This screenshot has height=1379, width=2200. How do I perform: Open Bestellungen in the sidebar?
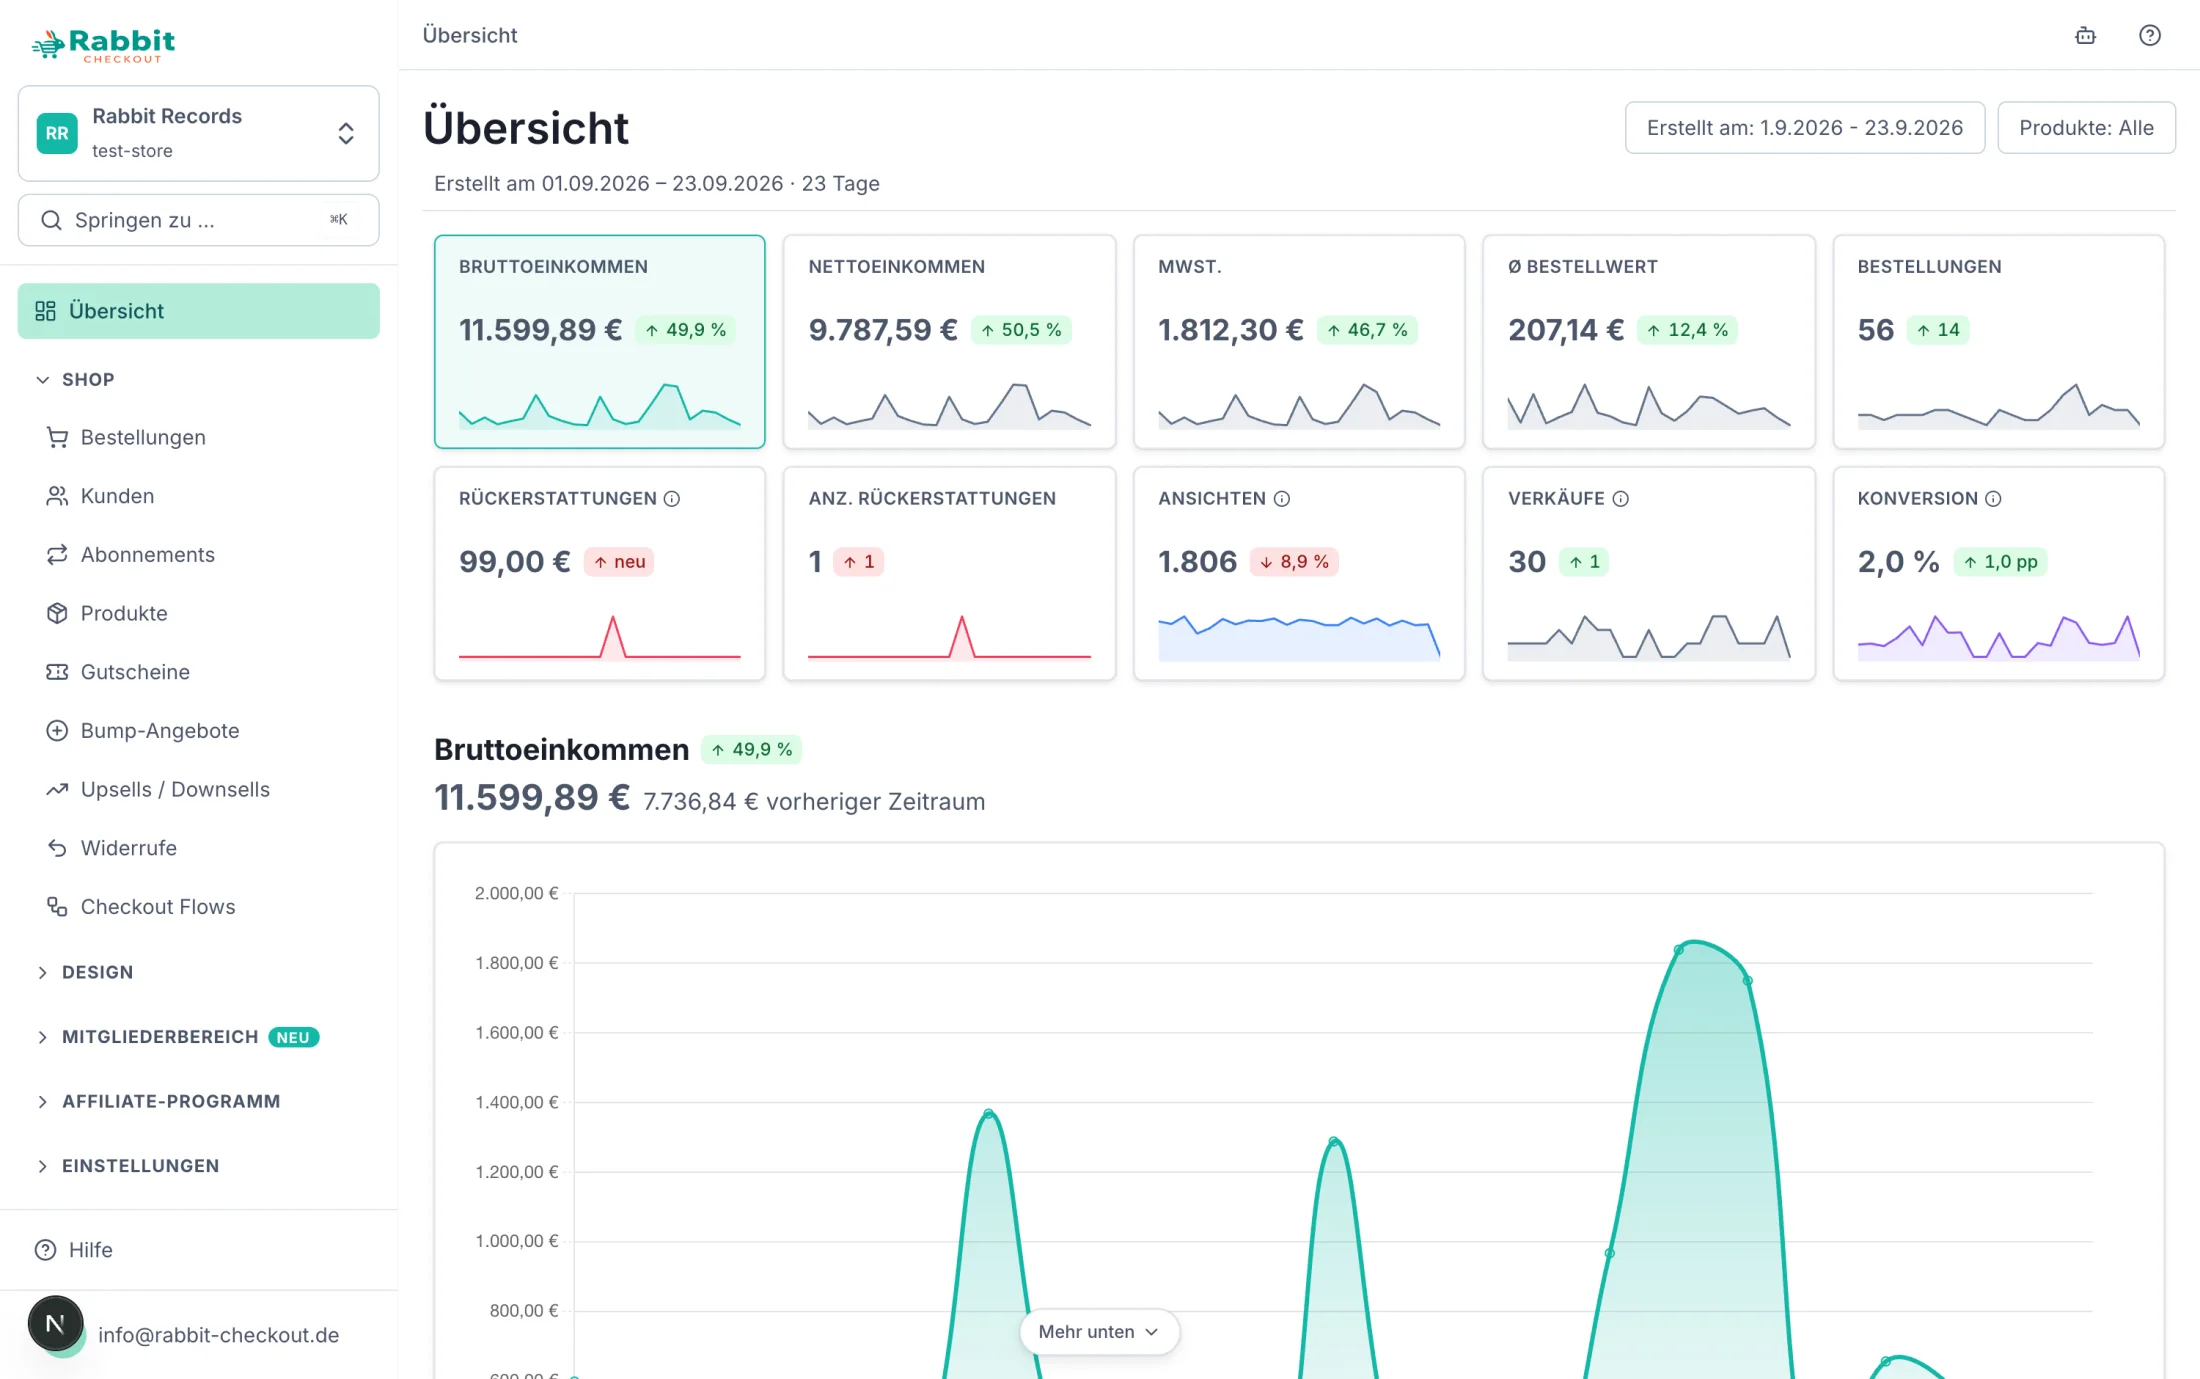point(198,437)
